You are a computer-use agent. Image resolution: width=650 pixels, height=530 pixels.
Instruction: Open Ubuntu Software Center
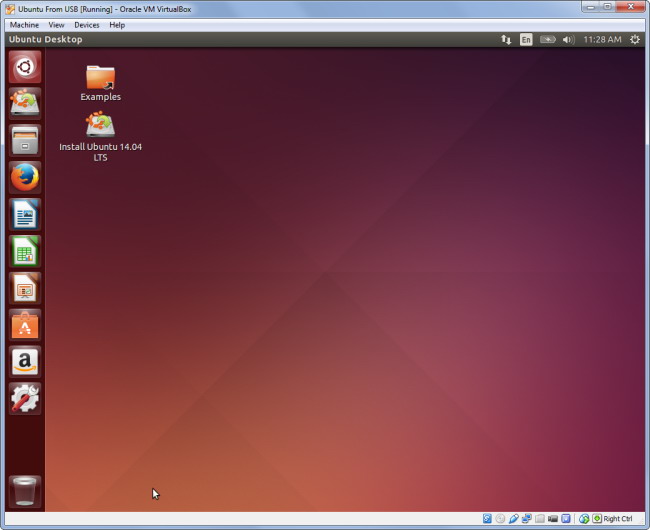25,325
